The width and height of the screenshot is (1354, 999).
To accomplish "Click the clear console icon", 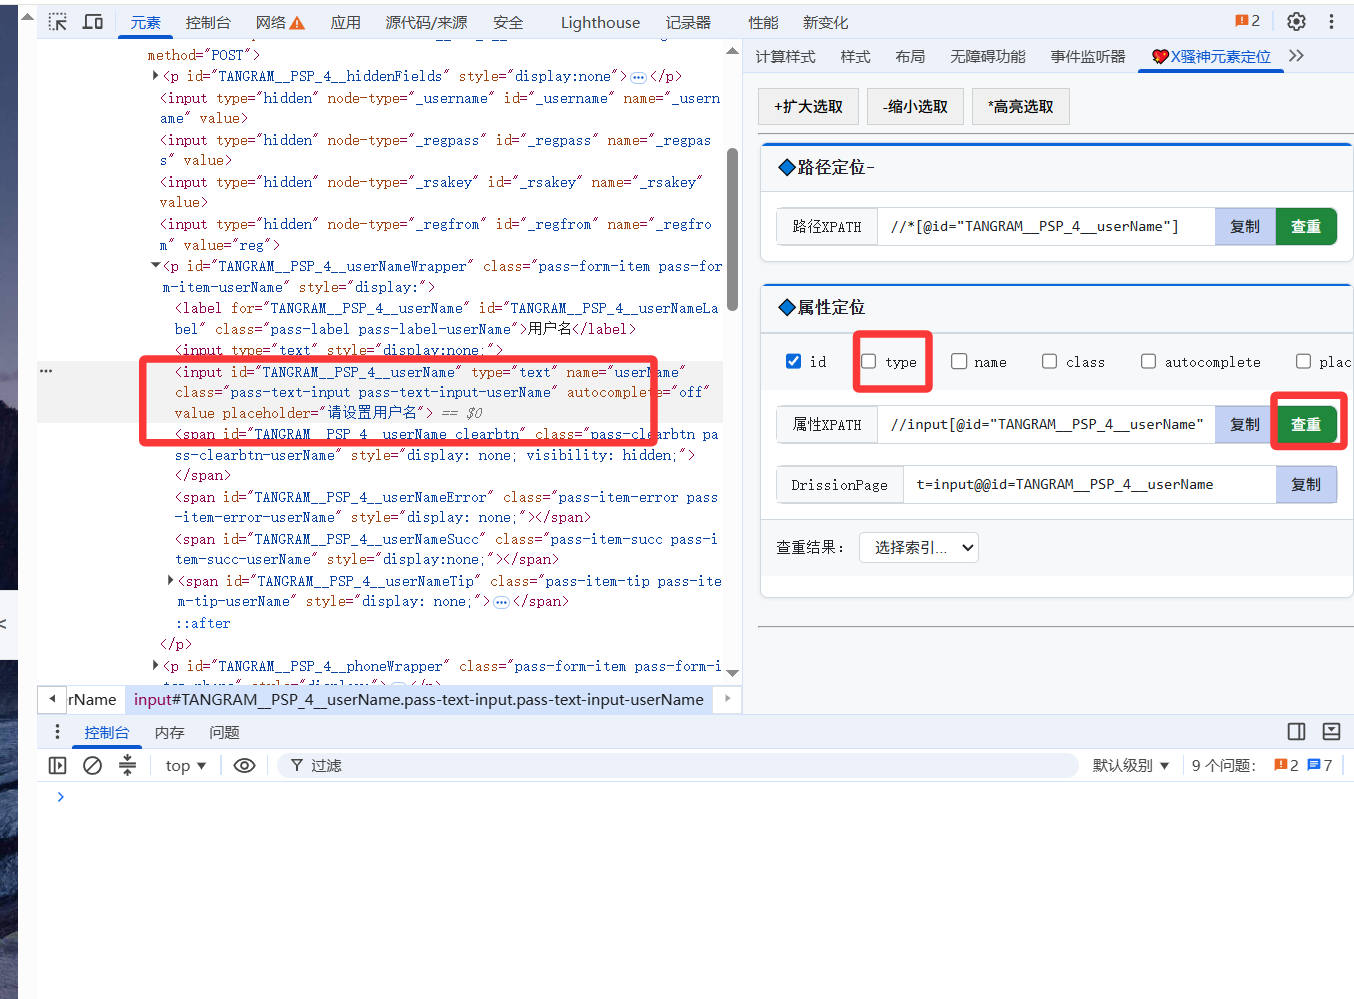I will [x=92, y=765].
